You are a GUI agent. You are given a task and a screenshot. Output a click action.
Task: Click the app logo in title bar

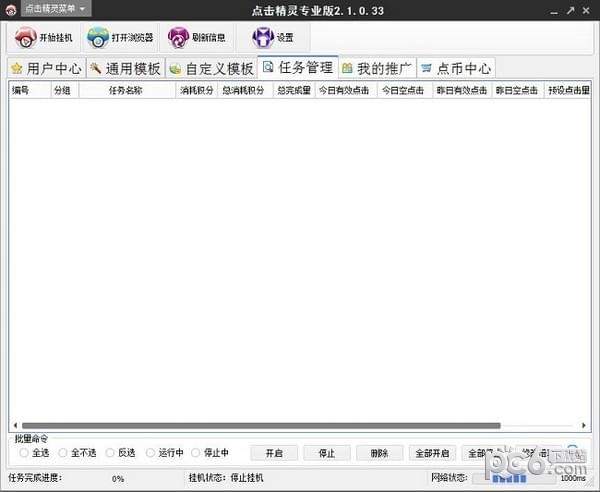point(10,8)
